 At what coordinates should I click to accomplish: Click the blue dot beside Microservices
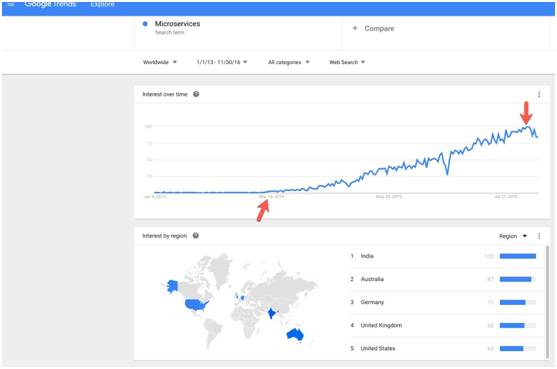pyautogui.click(x=145, y=24)
